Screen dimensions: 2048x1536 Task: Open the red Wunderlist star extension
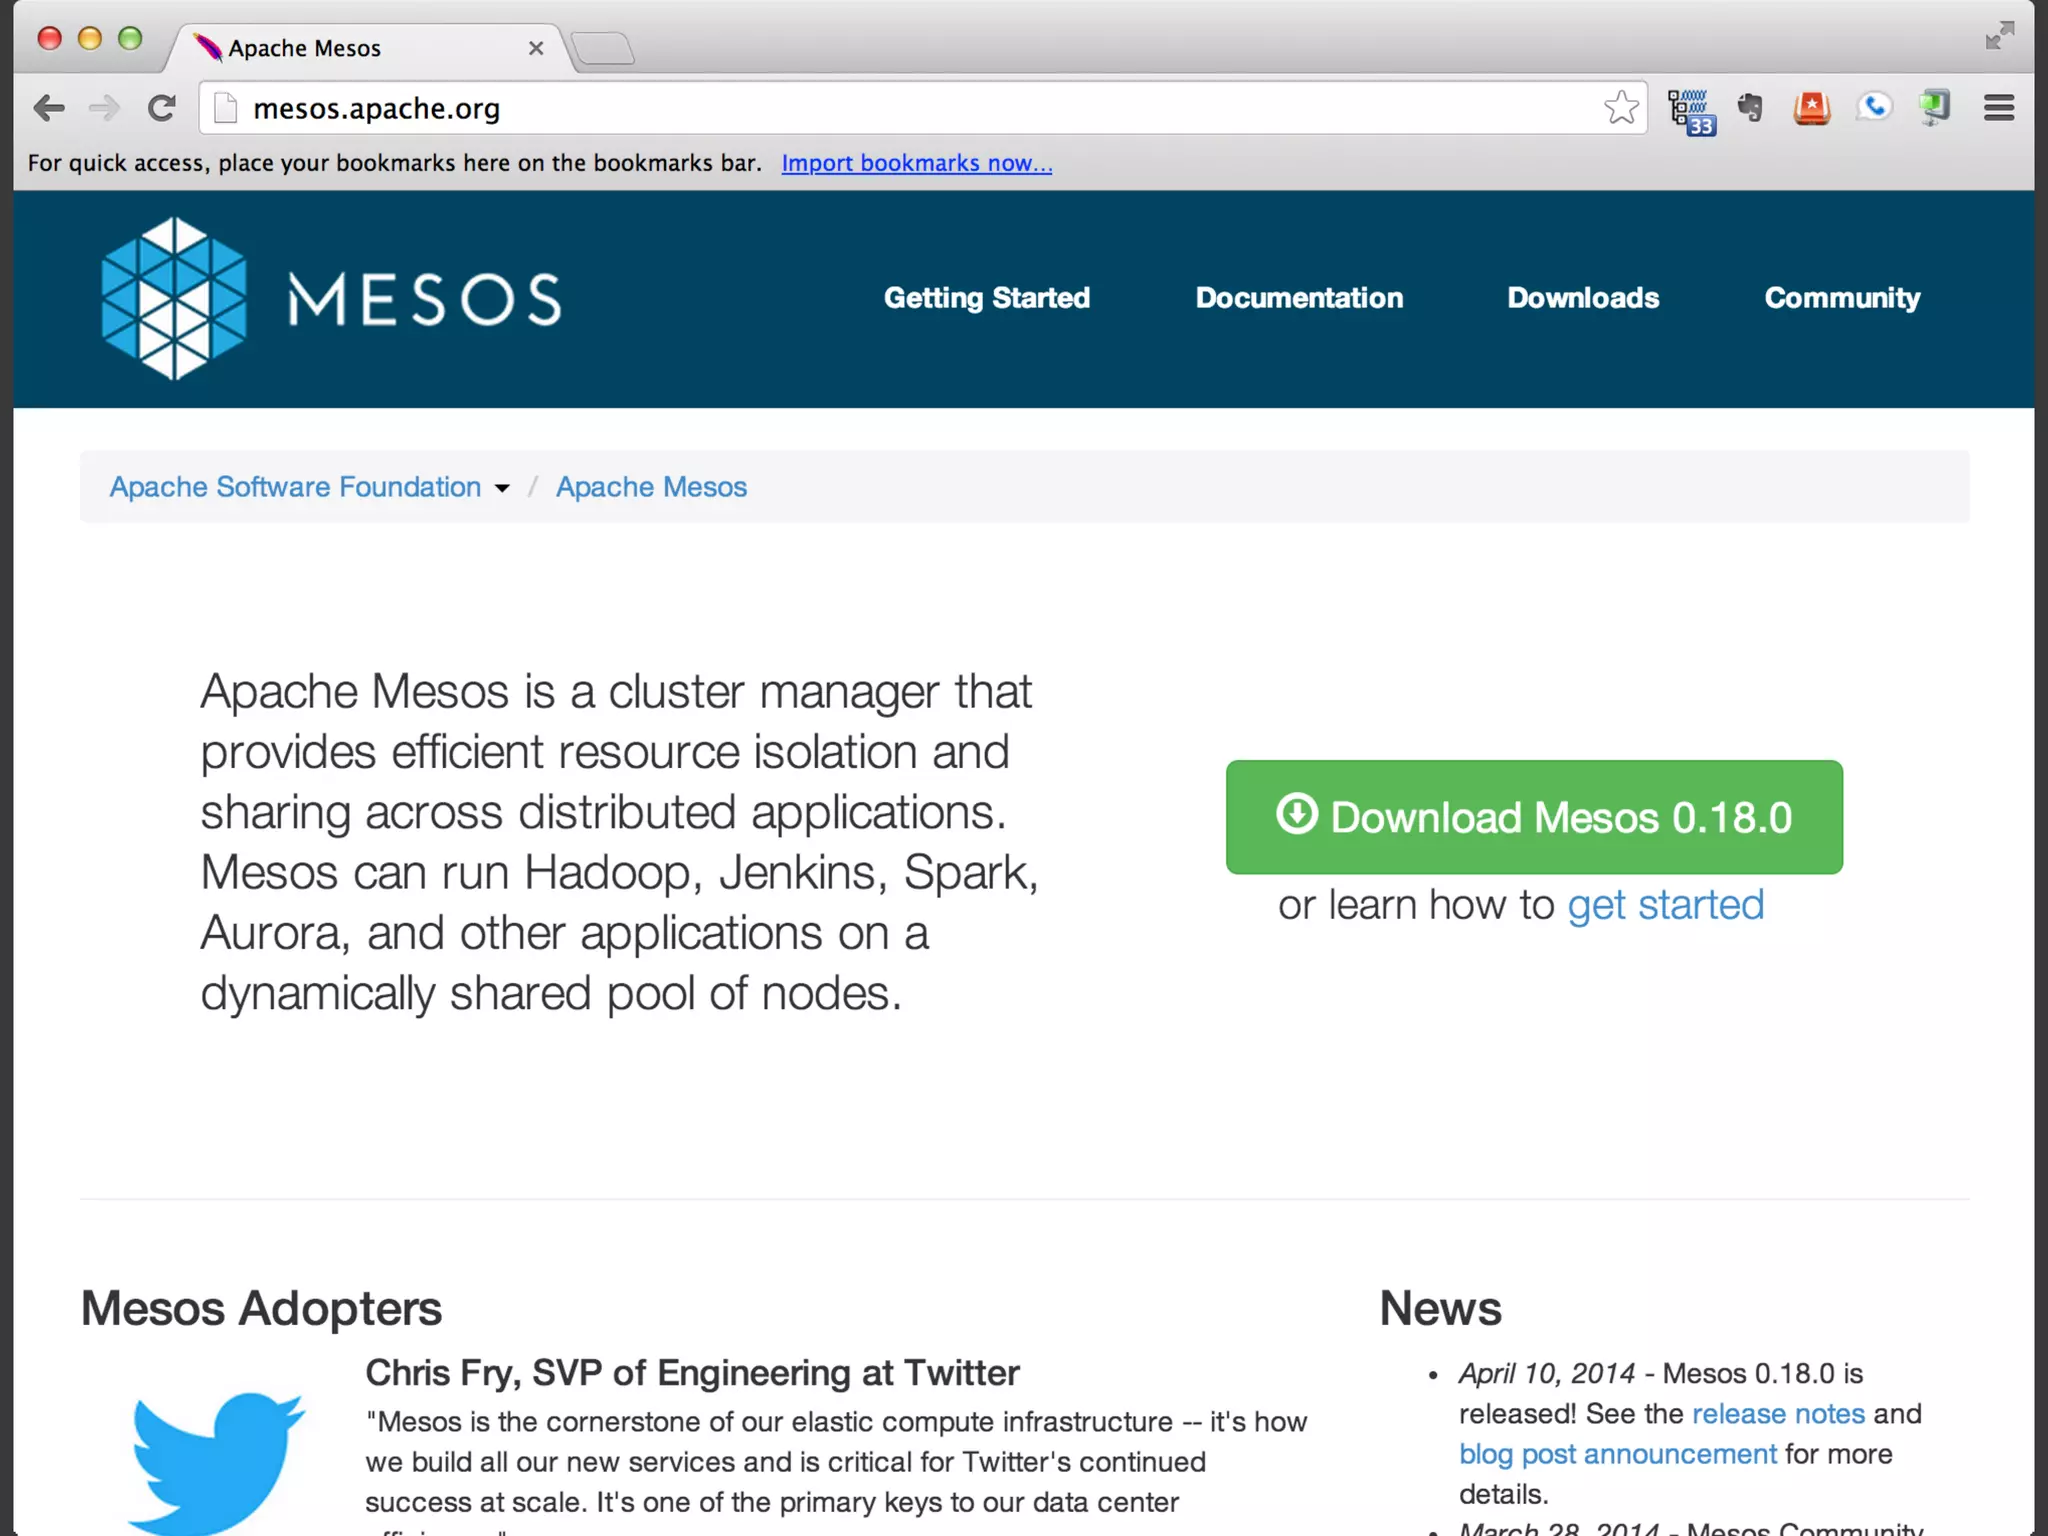(1811, 108)
